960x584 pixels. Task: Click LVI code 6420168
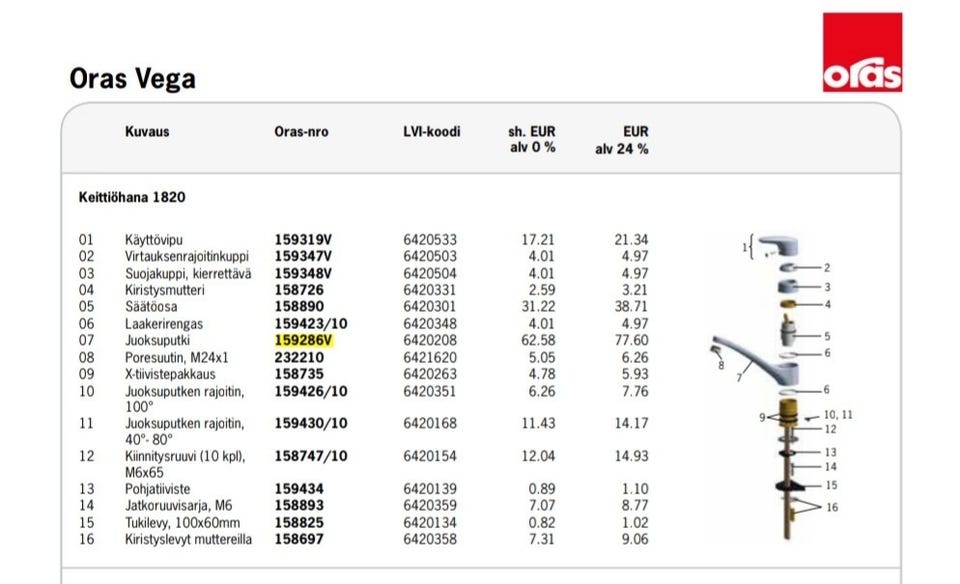click(430, 423)
